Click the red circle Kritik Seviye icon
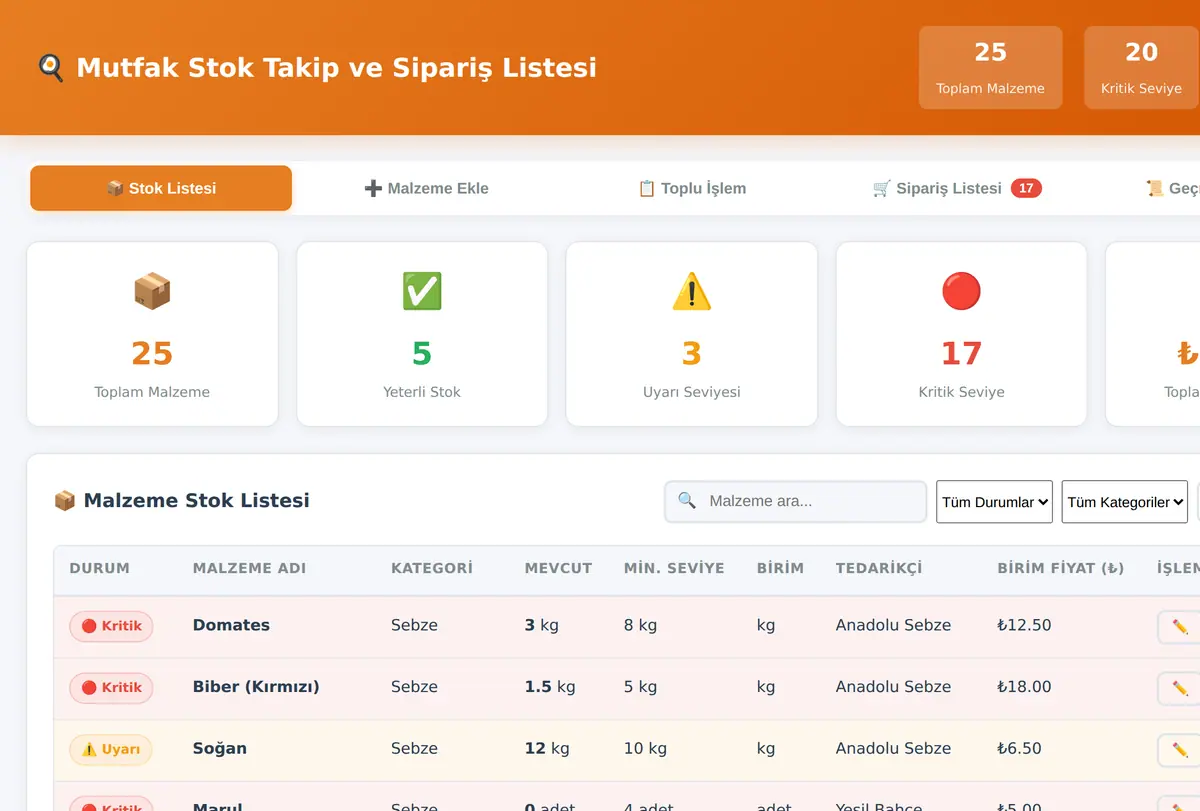1200x811 pixels. [961, 291]
